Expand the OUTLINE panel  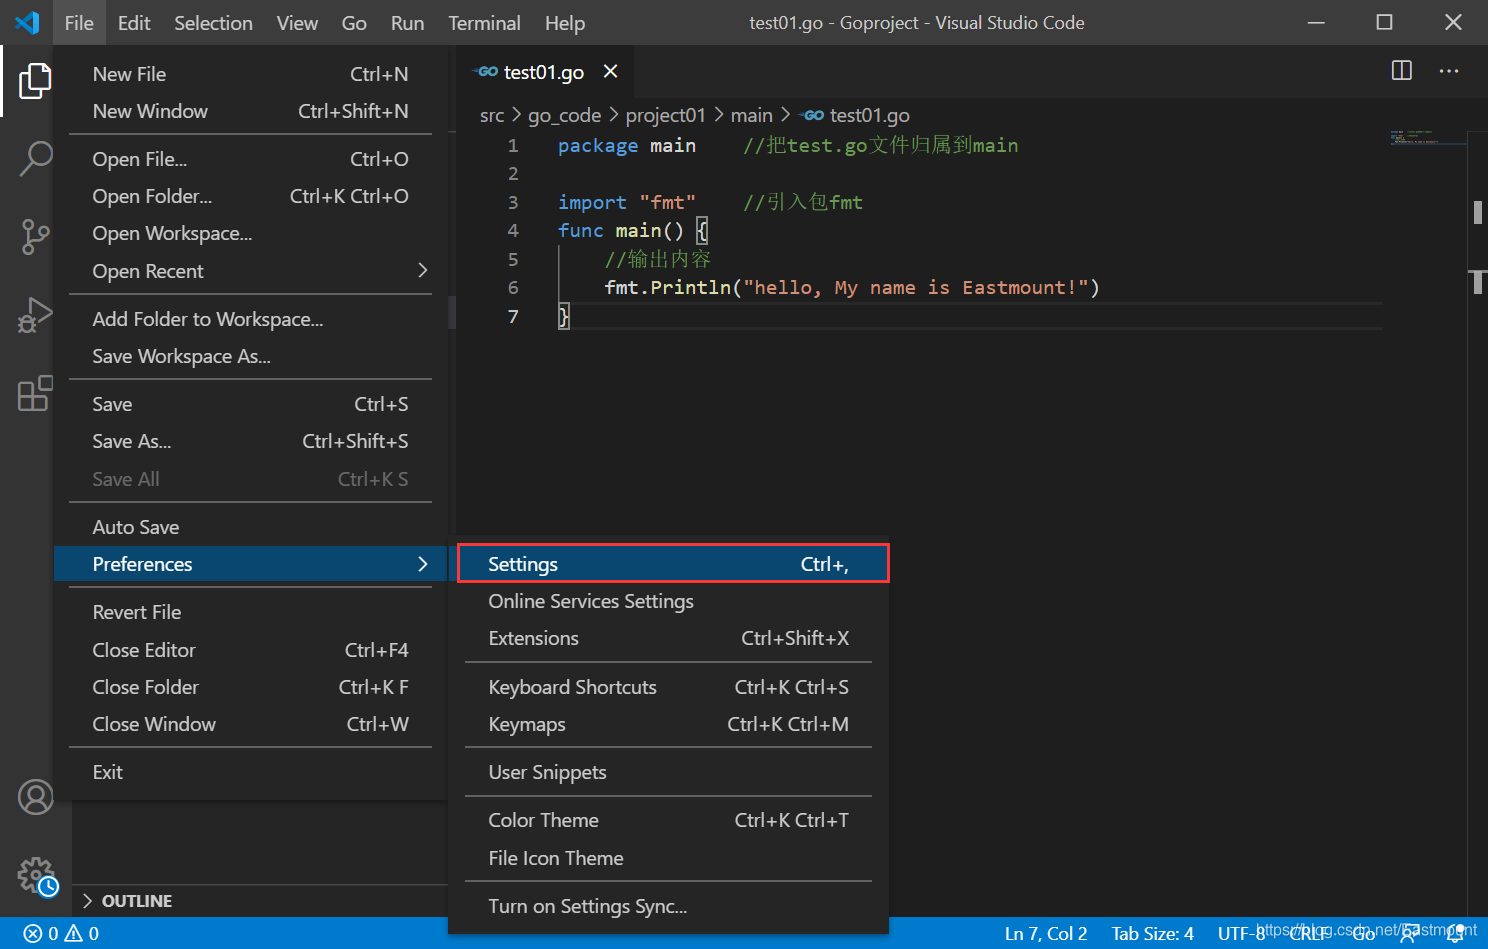click(x=126, y=901)
